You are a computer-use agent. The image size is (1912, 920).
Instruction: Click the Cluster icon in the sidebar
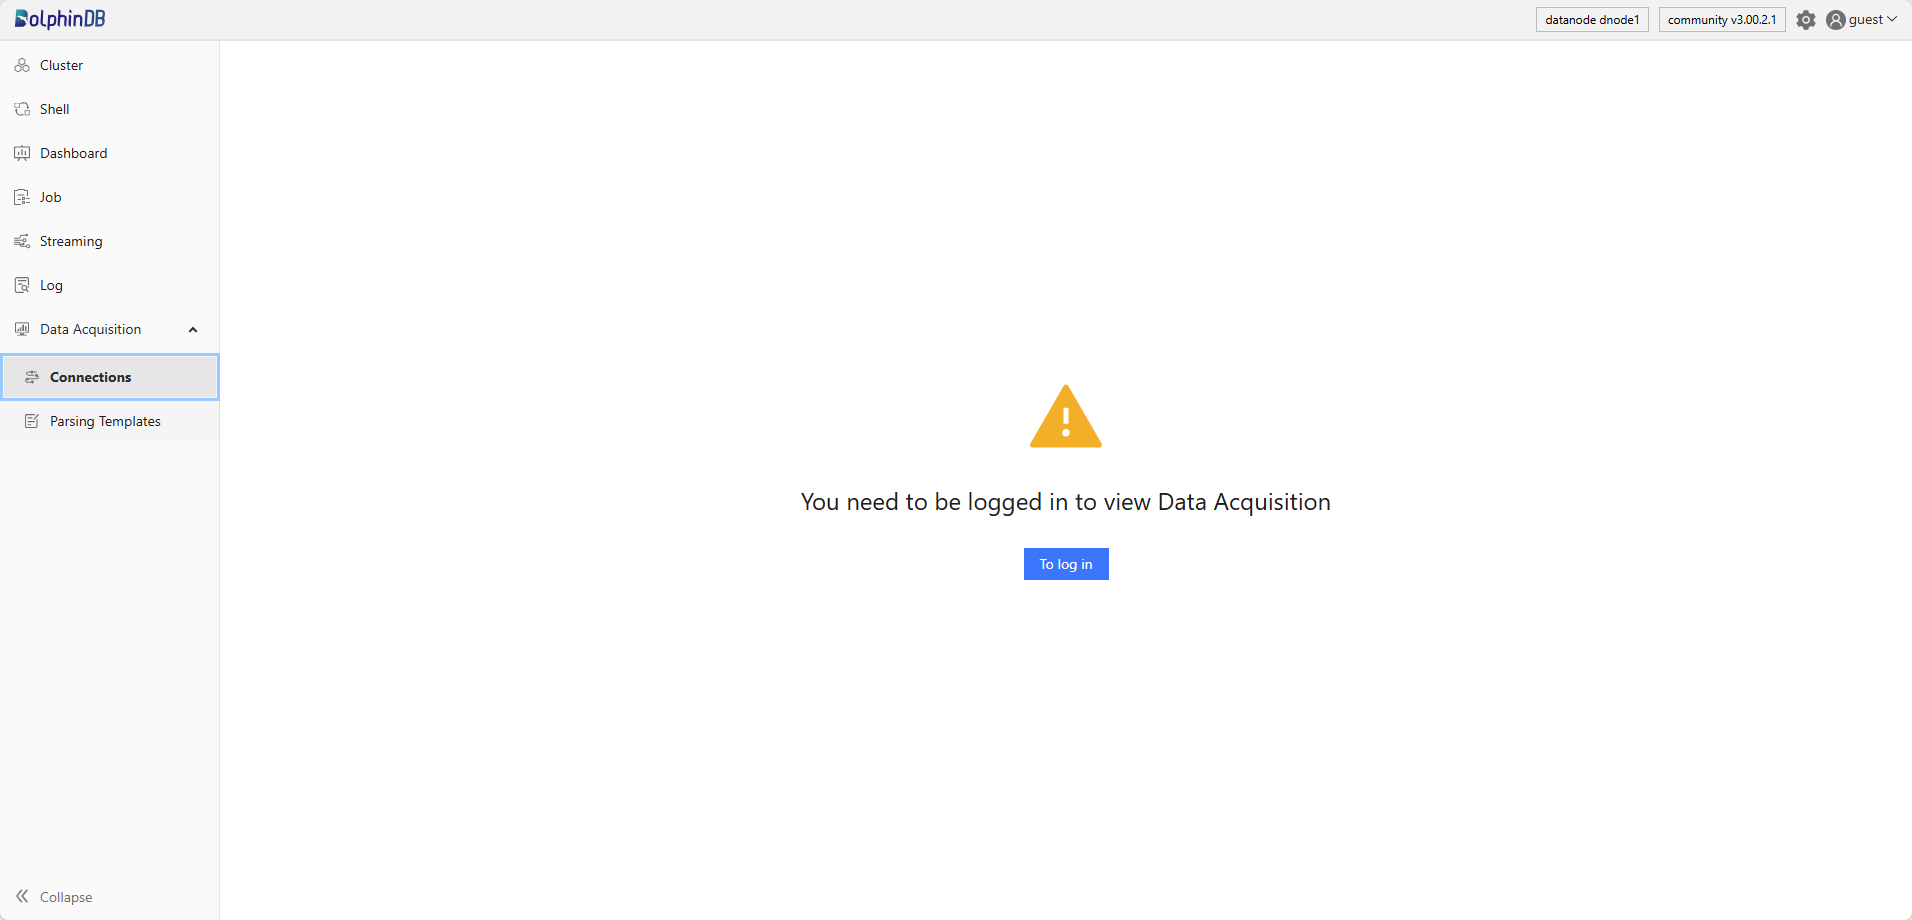(x=22, y=65)
